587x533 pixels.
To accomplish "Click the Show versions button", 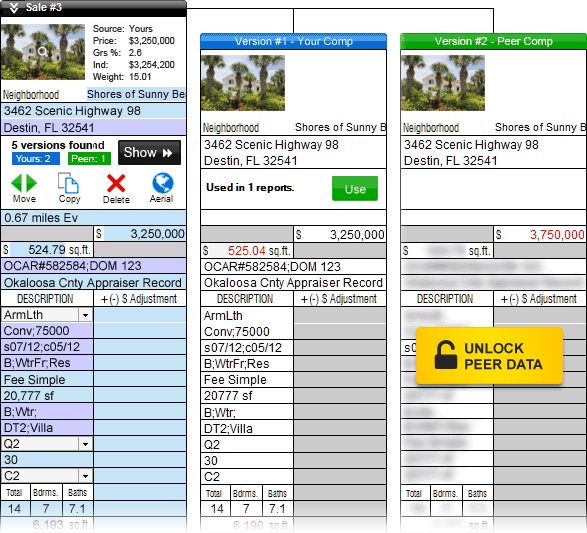I will pyautogui.click(x=149, y=153).
